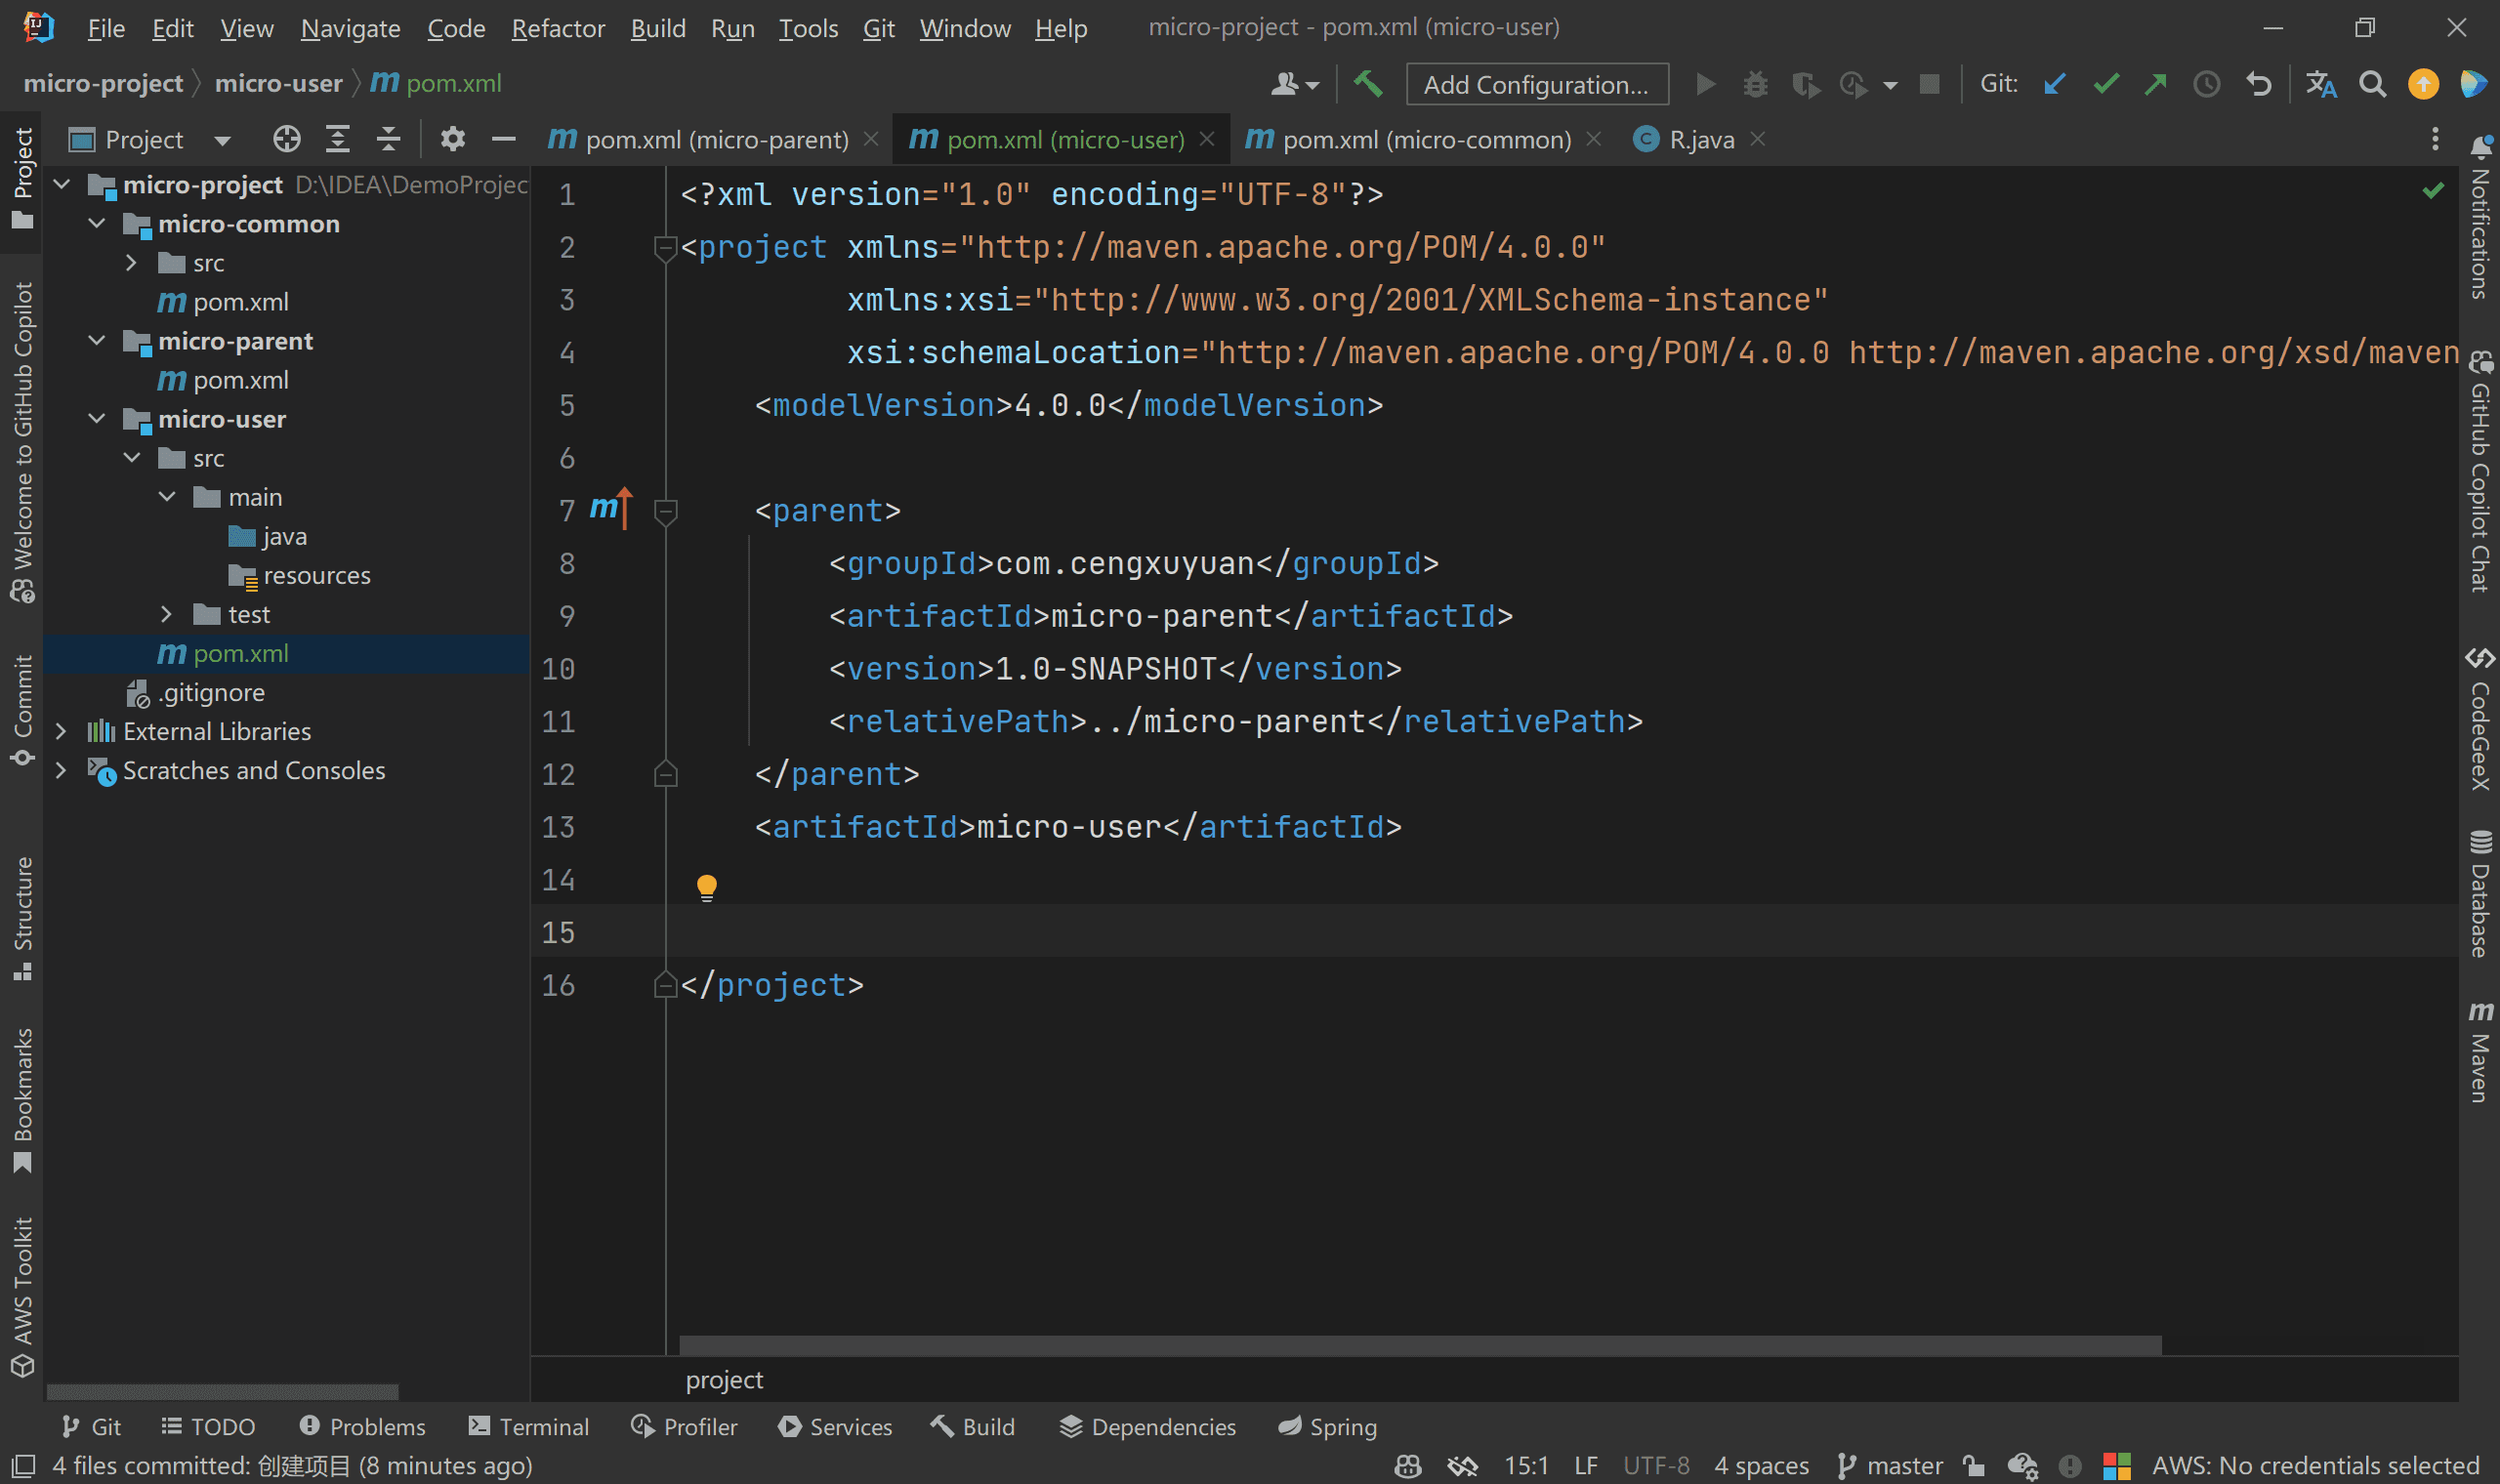Click Git Commit checkmark icon
The width and height of the screenshot is (2500, 1484).
(2106, 84)
